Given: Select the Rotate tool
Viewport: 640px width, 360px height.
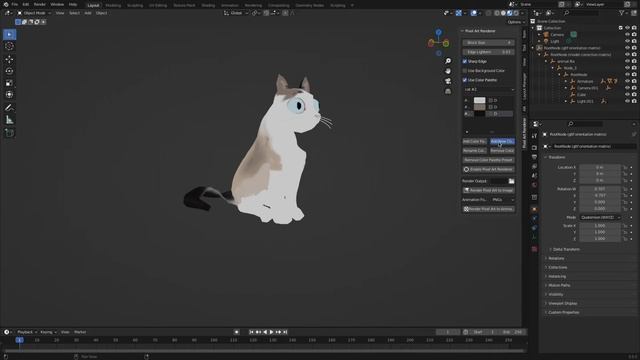Looking at the screenshot, I should point(9,71).
